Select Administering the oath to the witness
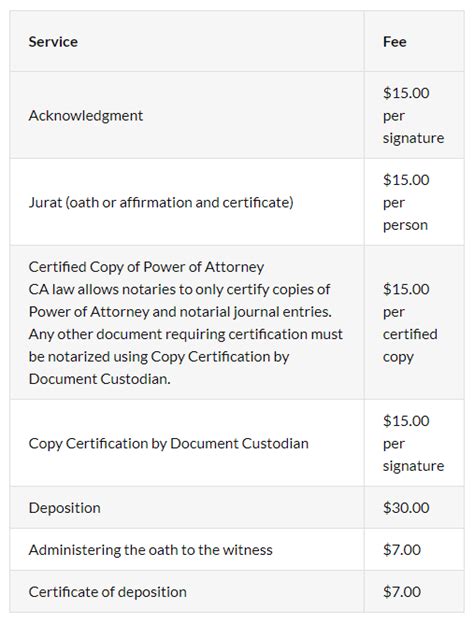474x624 pixels. point(150,550)
